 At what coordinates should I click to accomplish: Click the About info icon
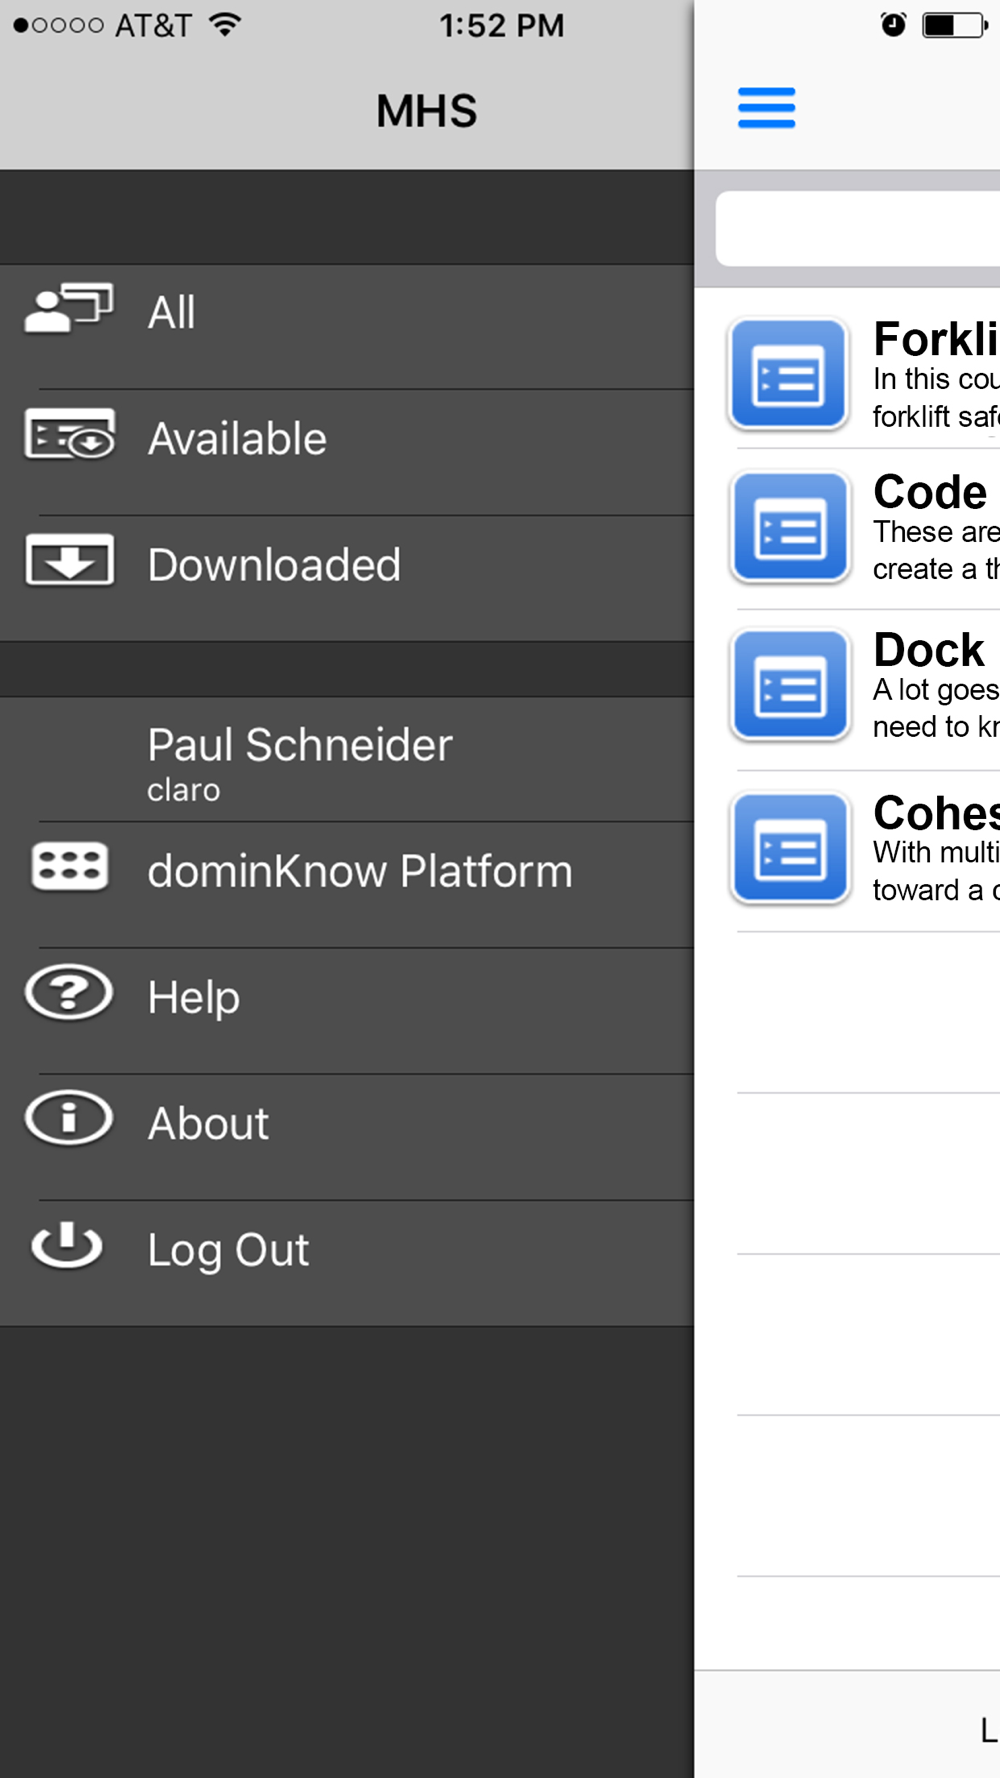69,1118
